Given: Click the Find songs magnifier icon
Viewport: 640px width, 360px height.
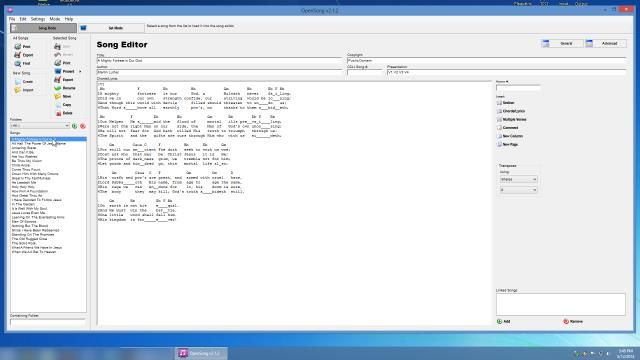Looking at the screenshot, I should click(x=18, y=63).
